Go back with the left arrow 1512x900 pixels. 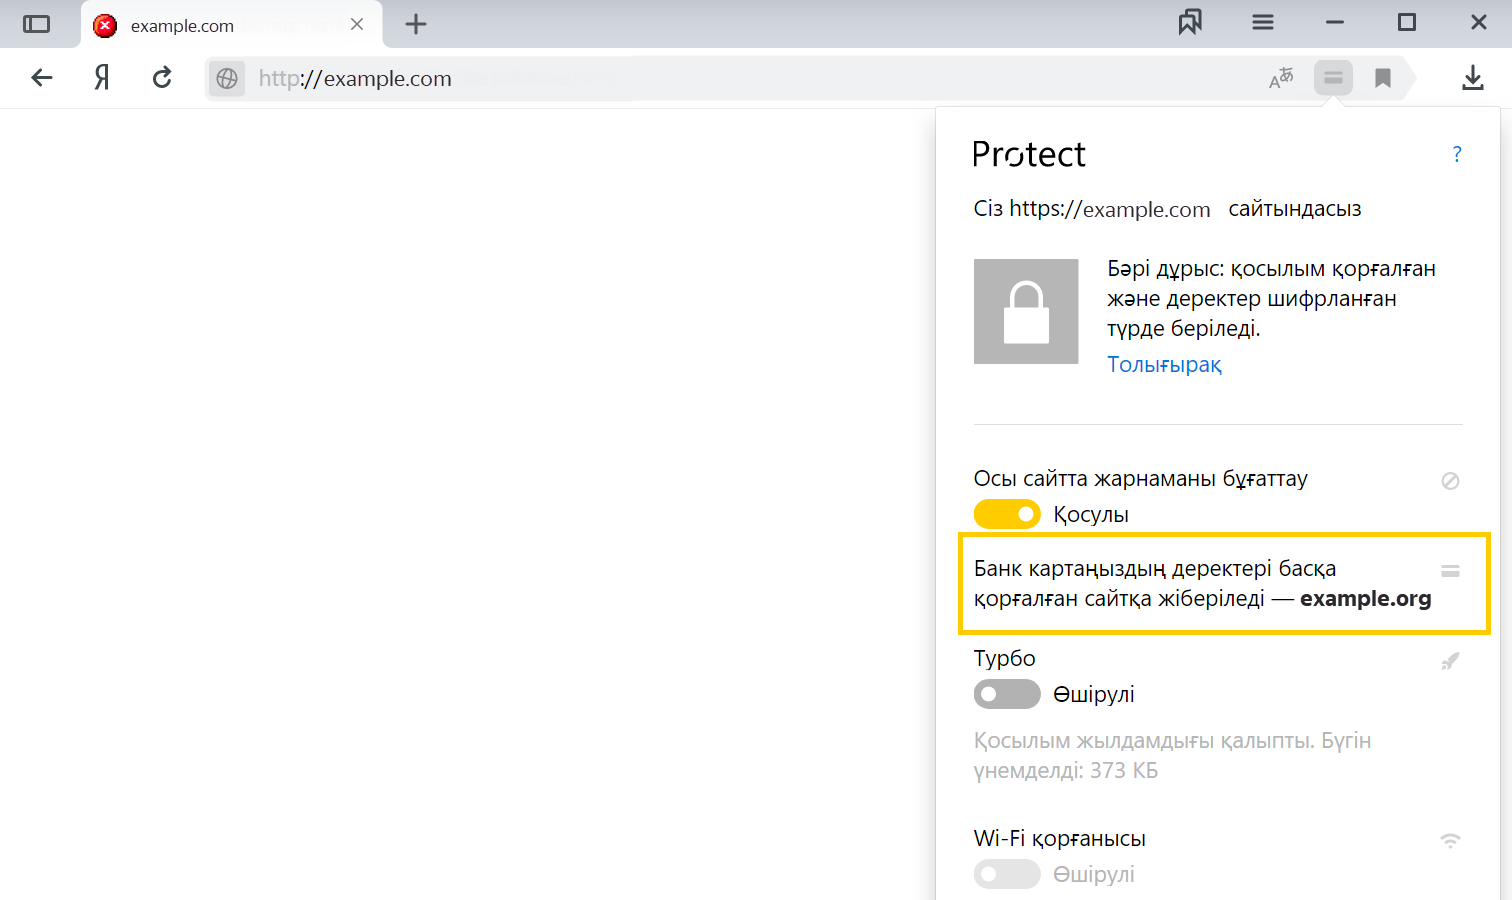click(x=42, y=77)
